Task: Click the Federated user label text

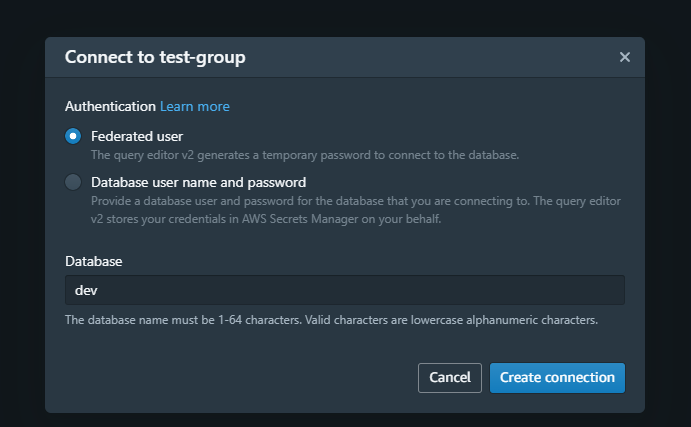Action: [137, 136]
